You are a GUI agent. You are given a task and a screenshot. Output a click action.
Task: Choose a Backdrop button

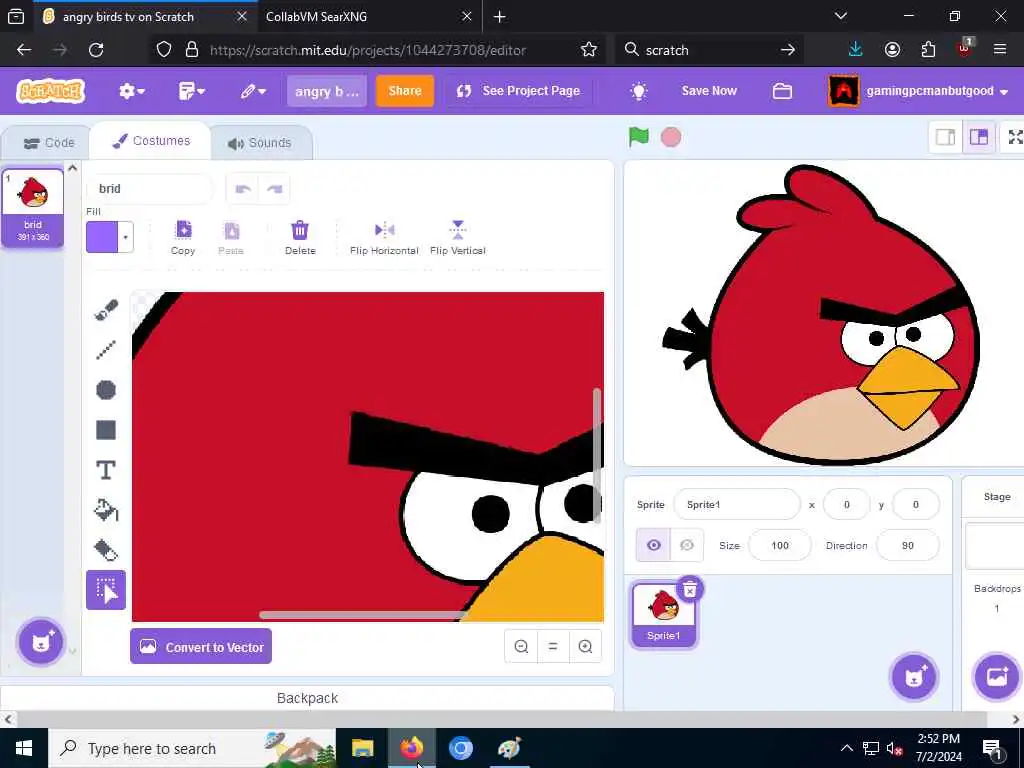[x=997, y=677]
